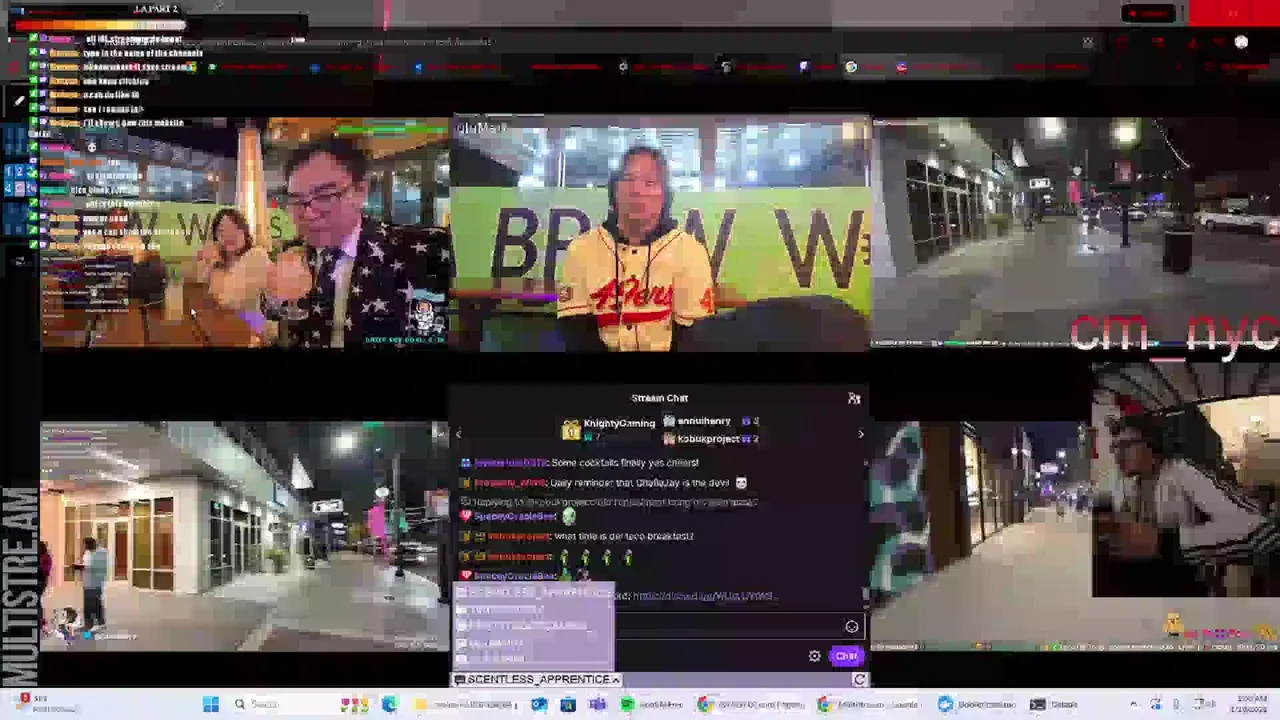The height and width of the screenshot is (720, 1280).
Task: Open Microsoft Teams taskbar icon
Action: (x=597, y=705)
